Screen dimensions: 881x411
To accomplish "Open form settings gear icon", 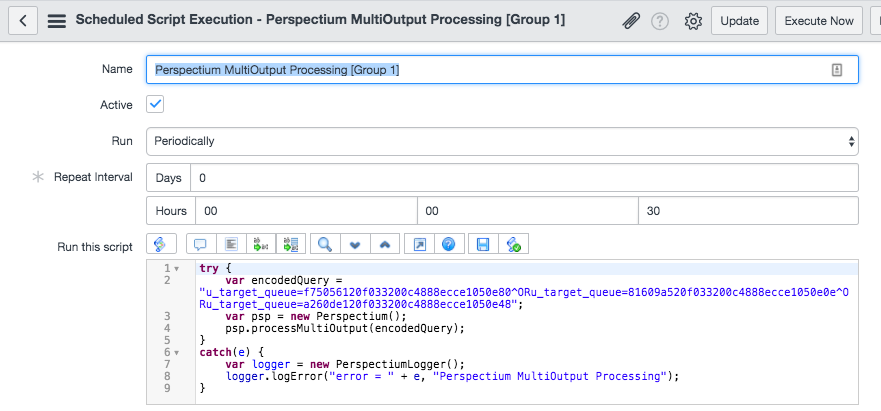I will 693,21.
